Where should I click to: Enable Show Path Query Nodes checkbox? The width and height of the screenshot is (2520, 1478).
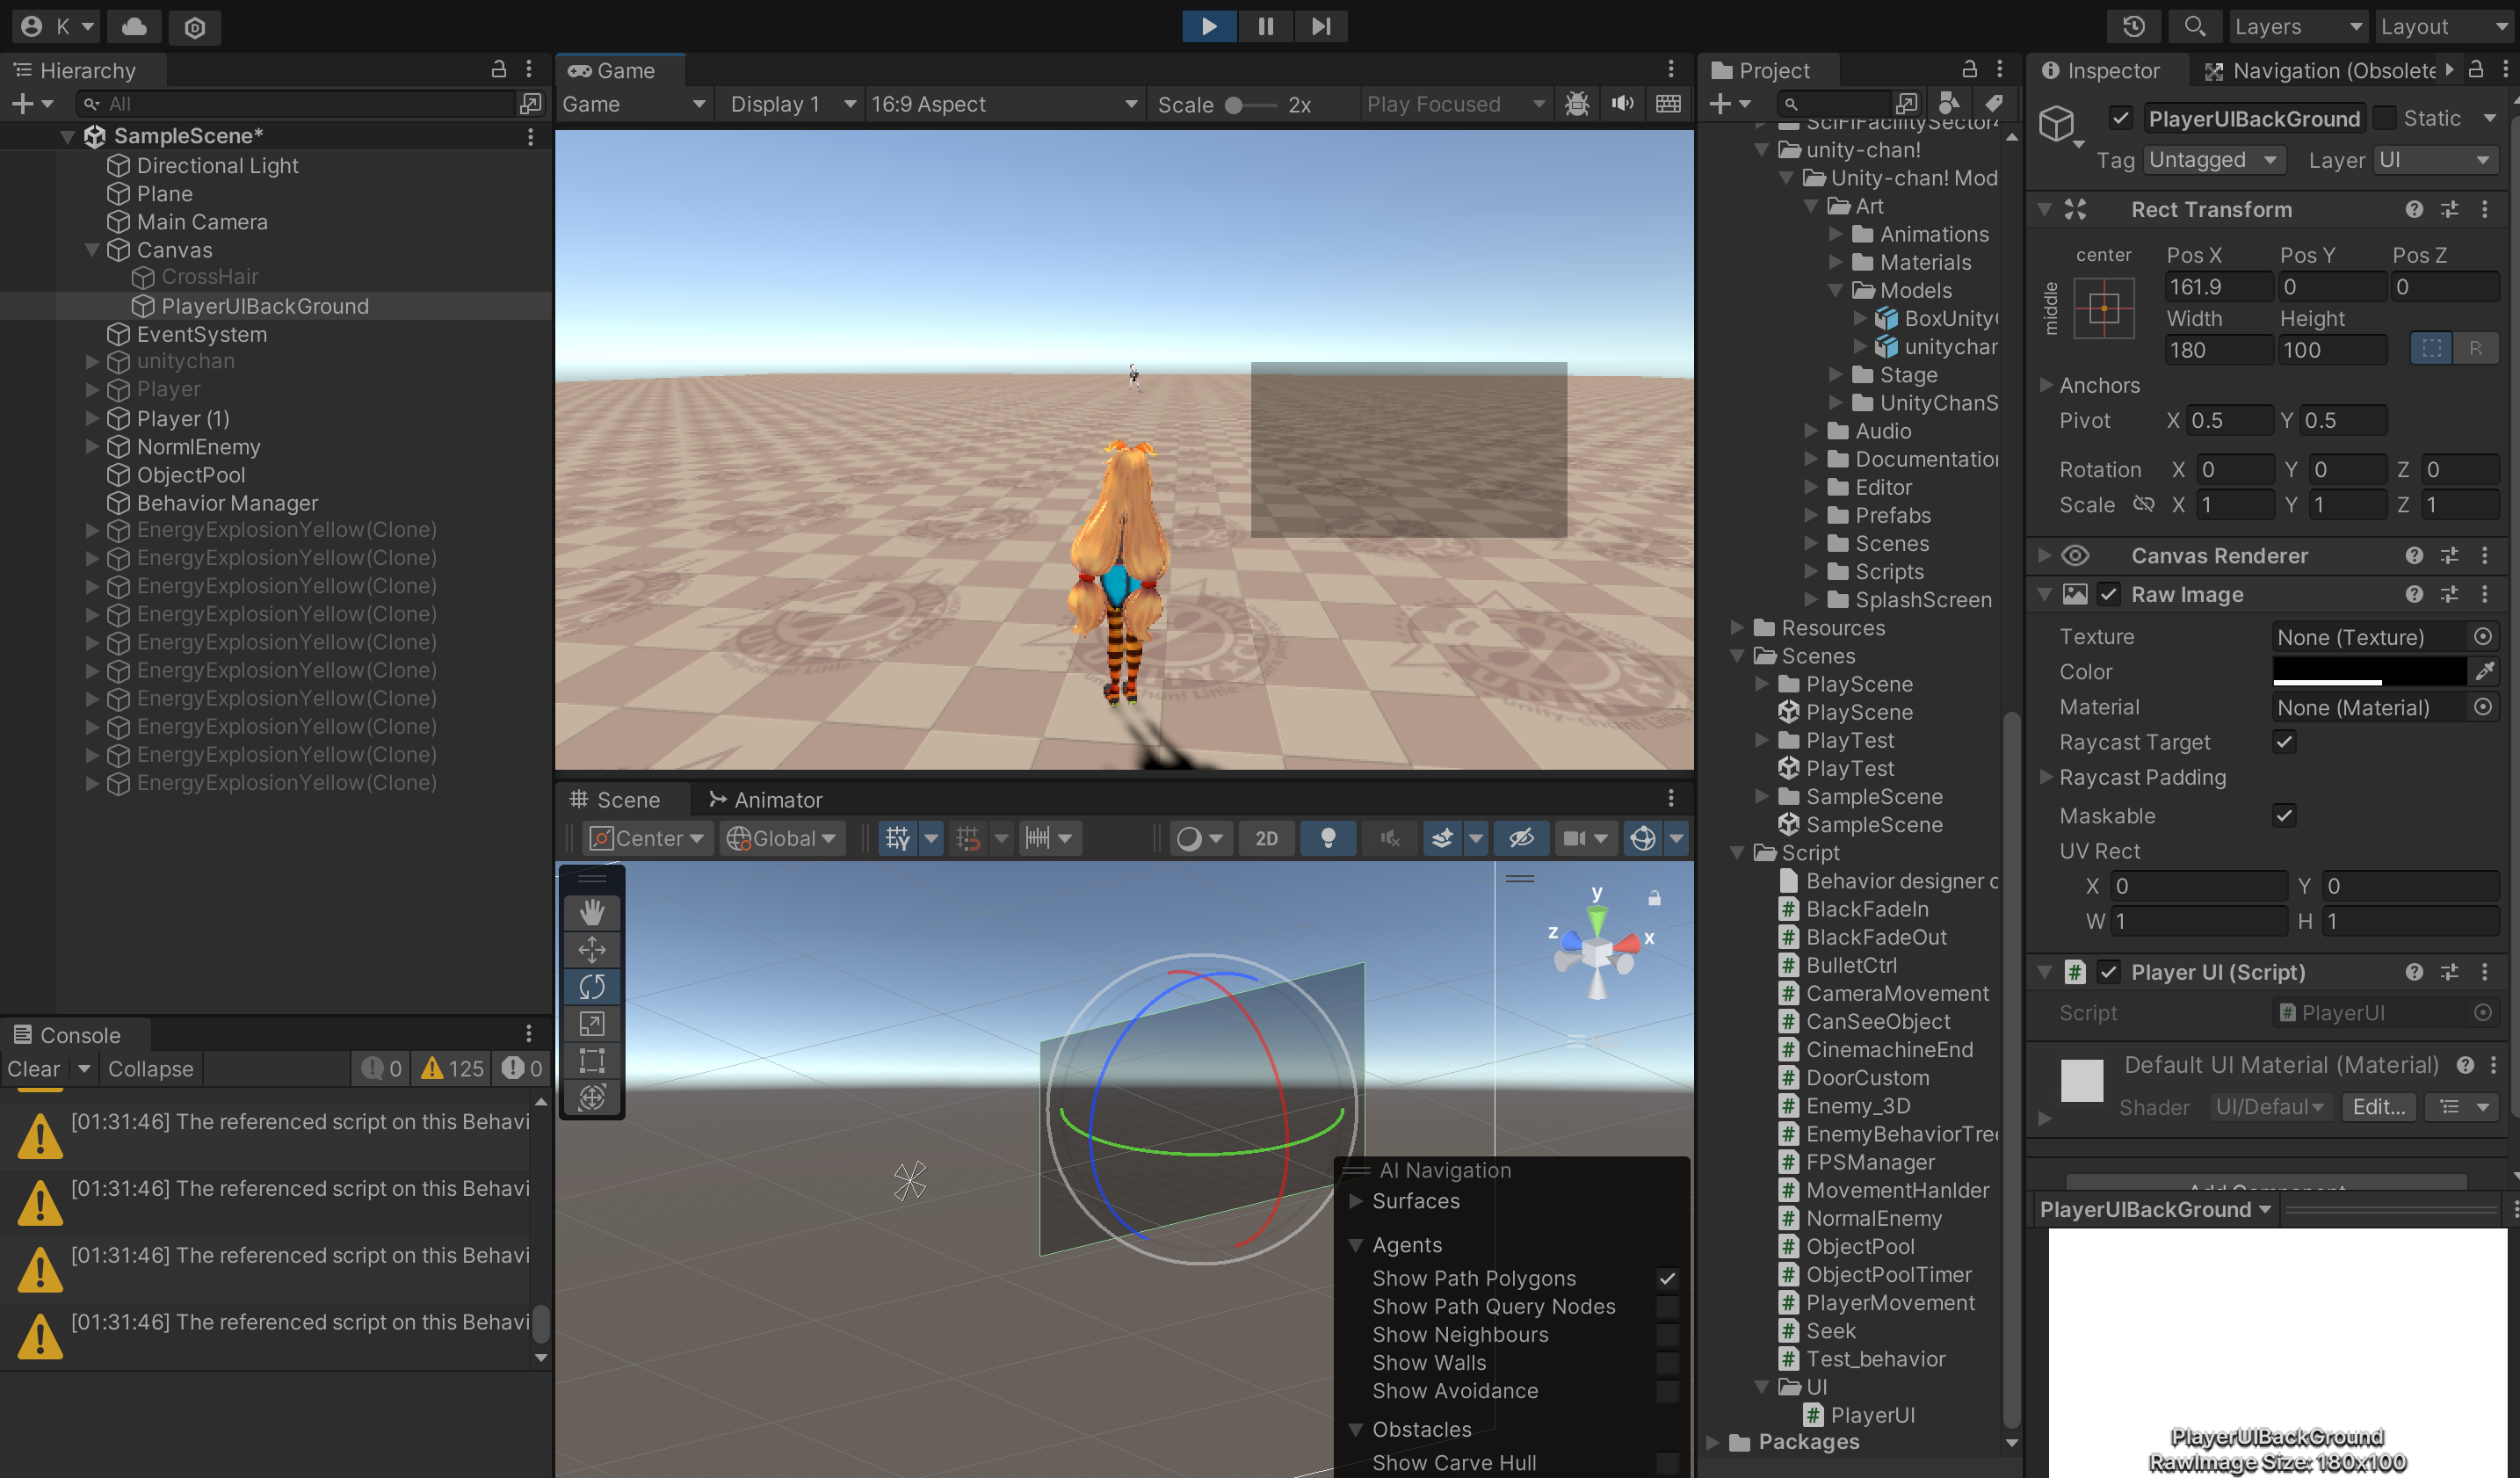1667,1306
